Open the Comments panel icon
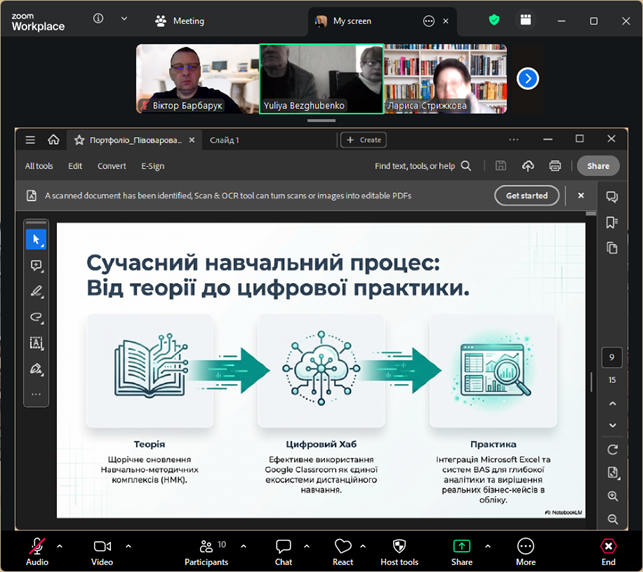This screenshot has width=643, height=572. click(612, 197)
